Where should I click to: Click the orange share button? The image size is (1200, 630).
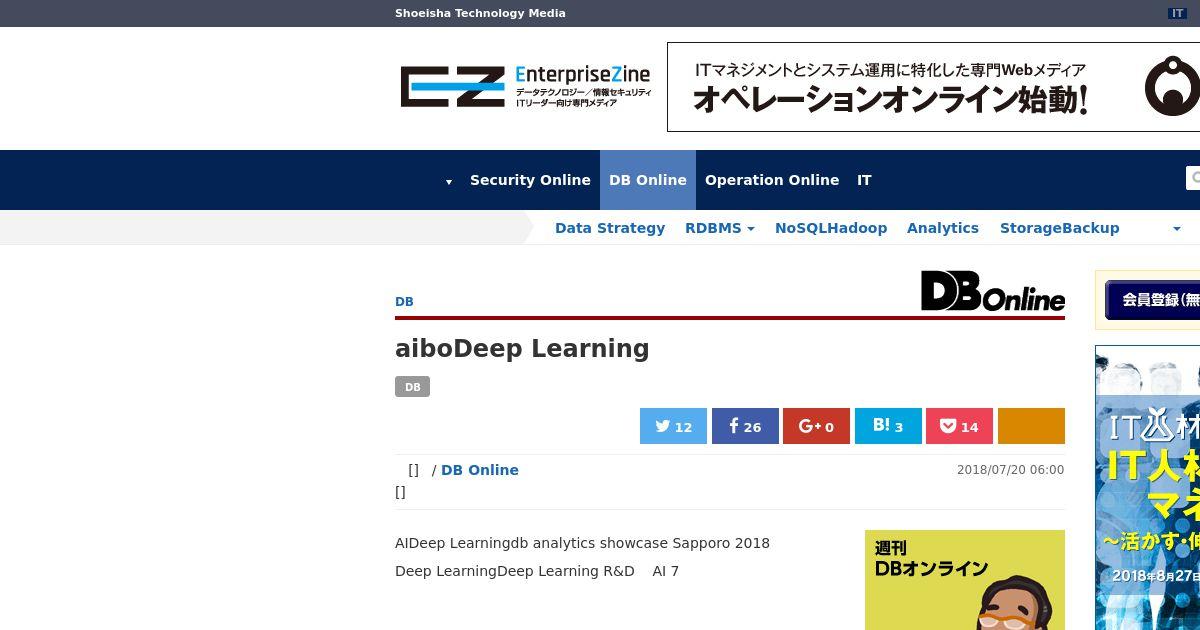click(x=1031, y=426)
